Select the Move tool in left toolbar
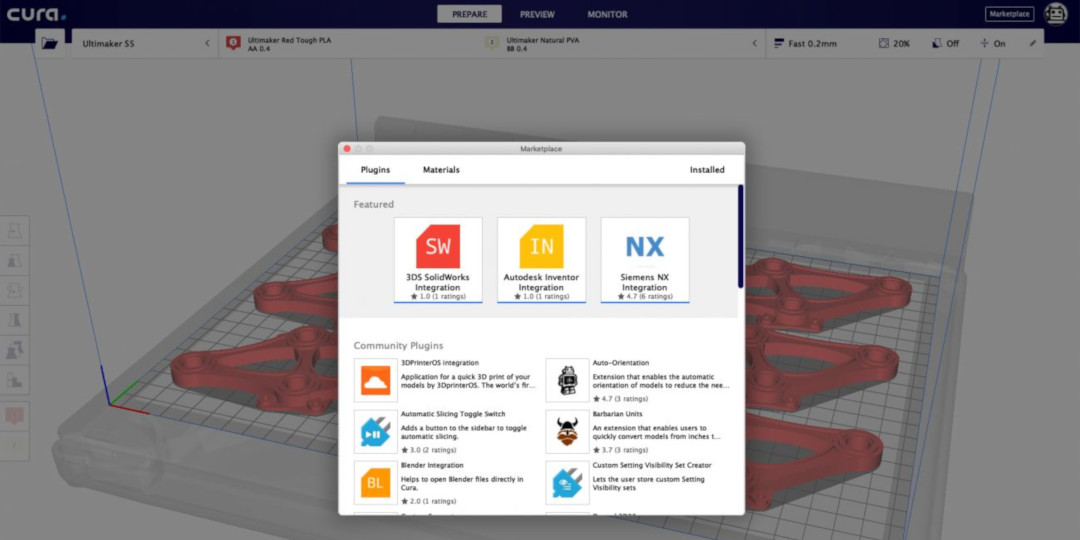The image size is (1080, 540). coord(15,231)
